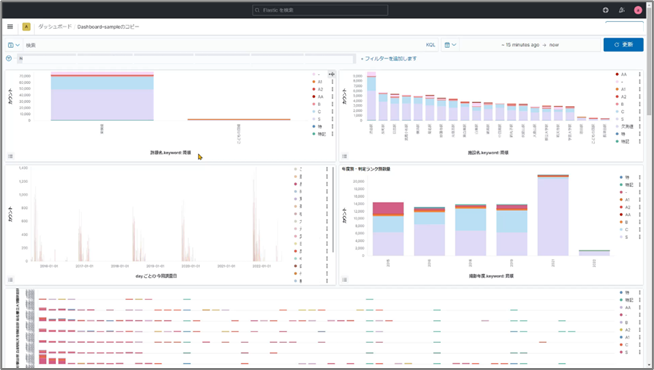Screen dimensions: 654x370
Task: Open panel options in the first chart
Action: 332,74
